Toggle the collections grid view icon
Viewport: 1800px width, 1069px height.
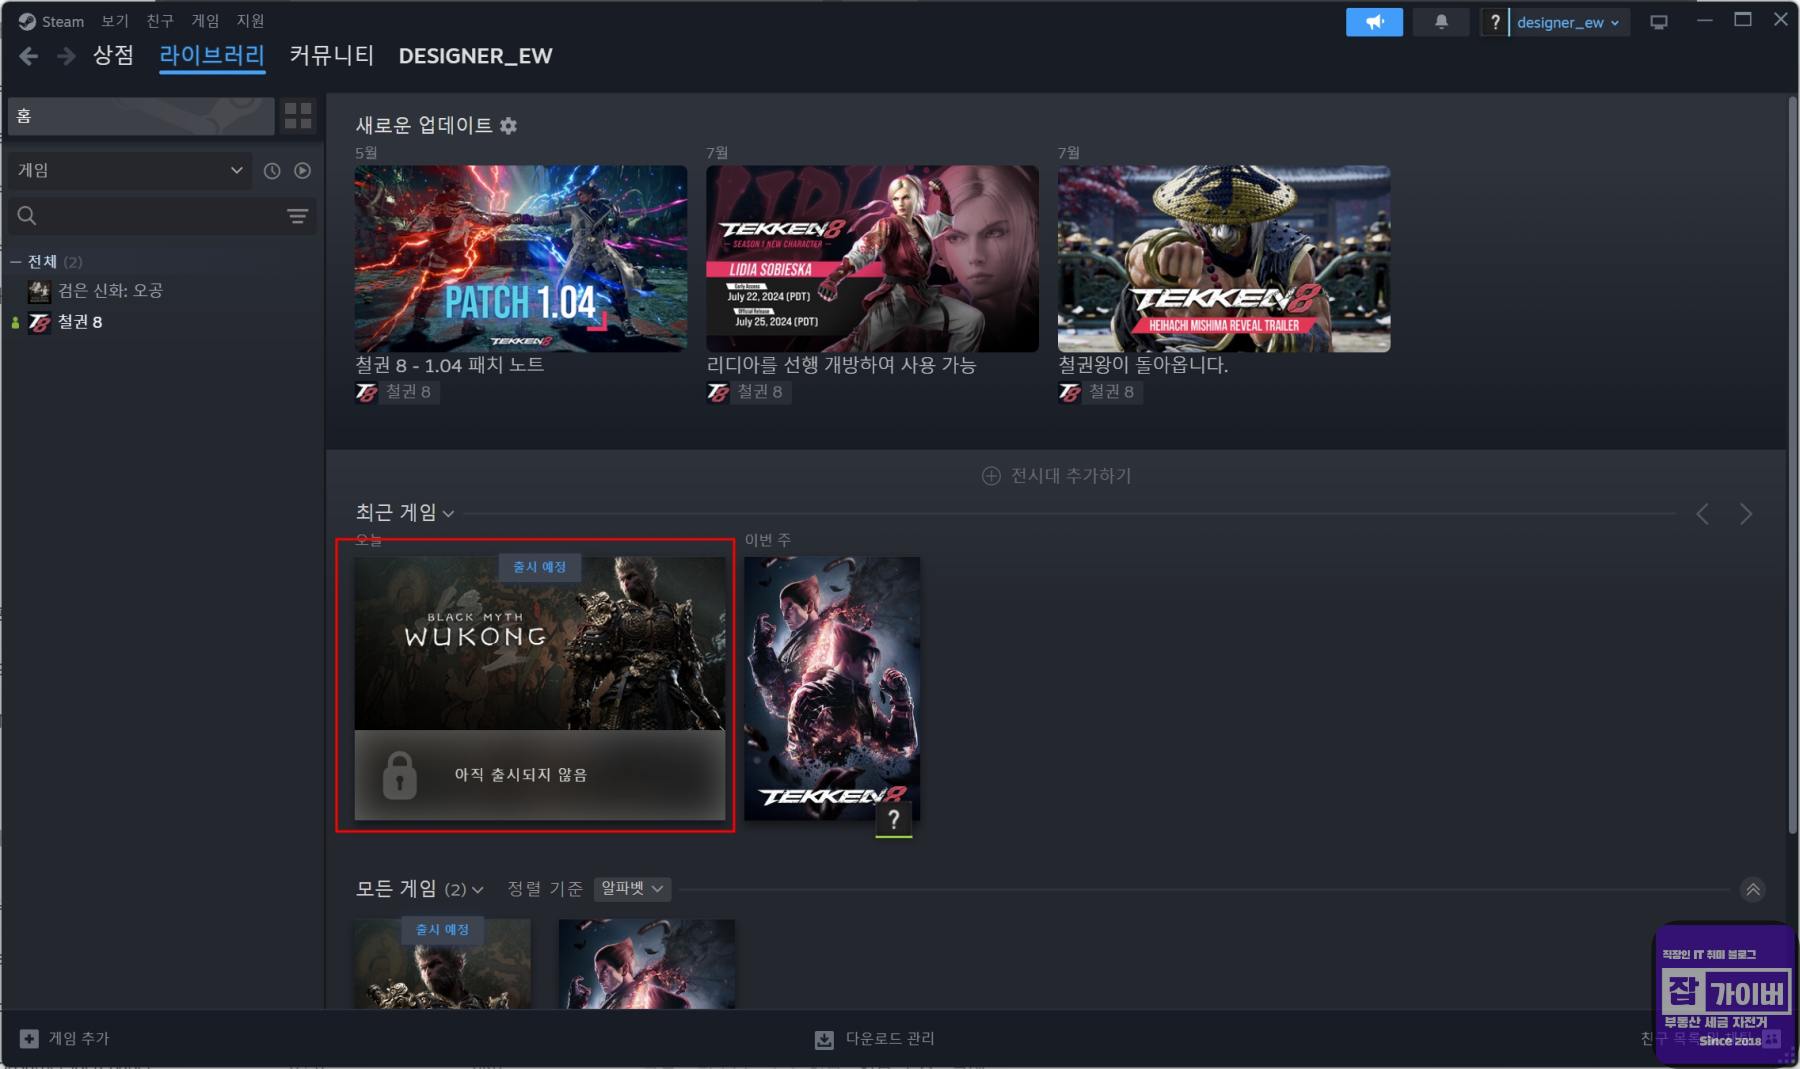298,116
